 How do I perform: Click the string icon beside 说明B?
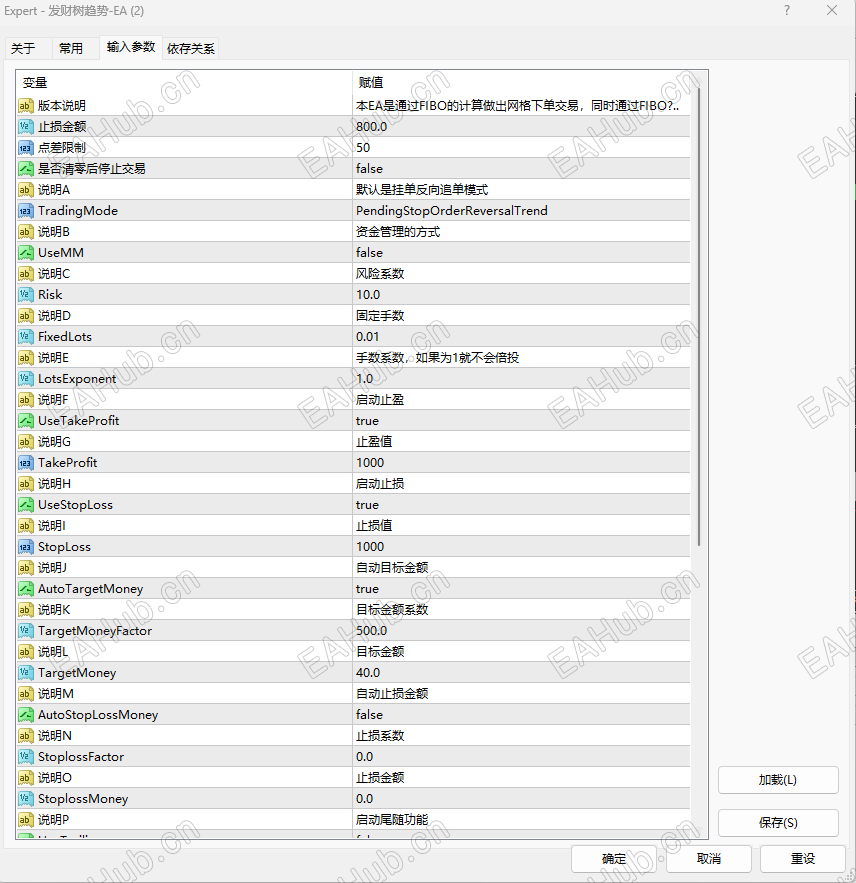(x=25, y=231)
